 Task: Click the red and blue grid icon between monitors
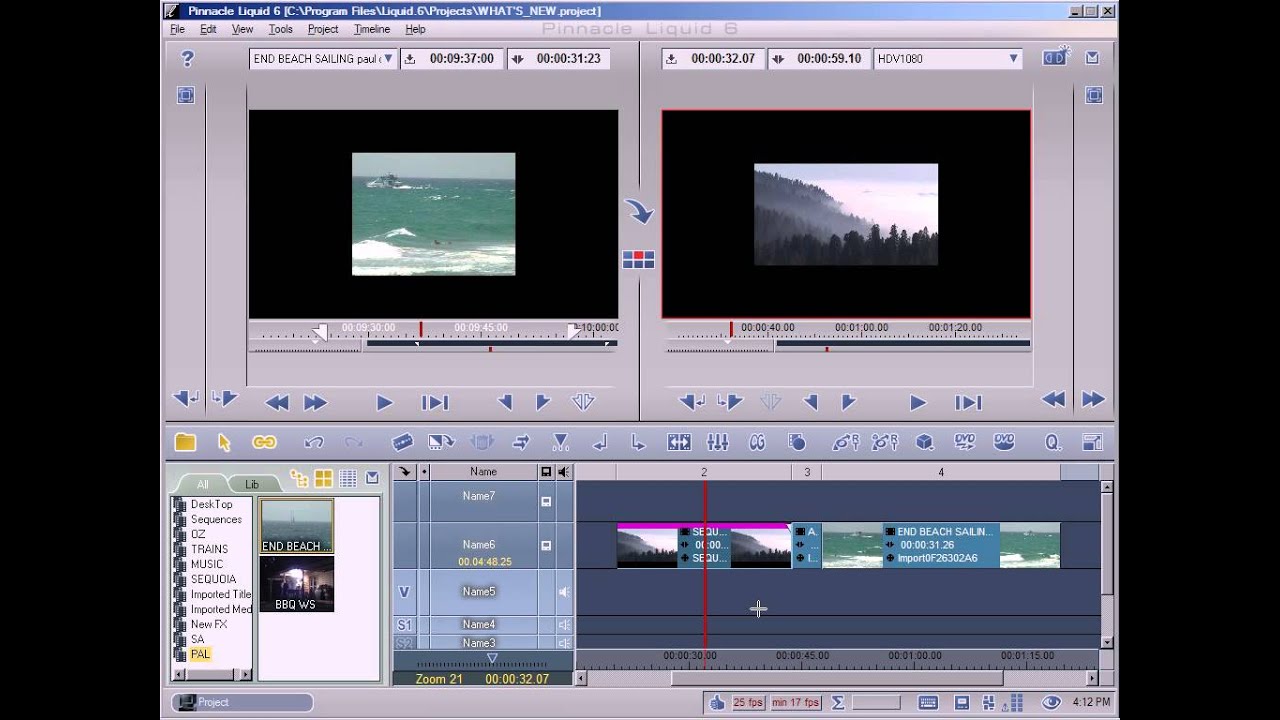638,260
